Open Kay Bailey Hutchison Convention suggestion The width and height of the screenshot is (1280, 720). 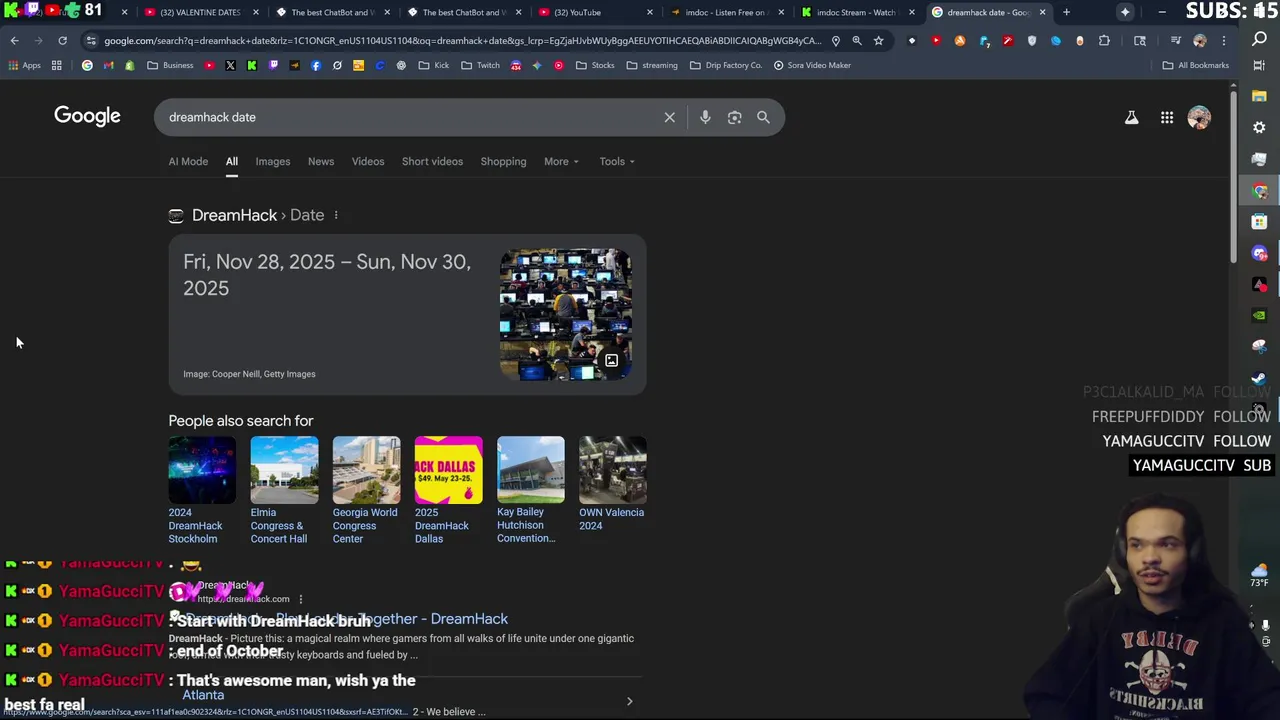pyautogui.click(x=530, y=490)
